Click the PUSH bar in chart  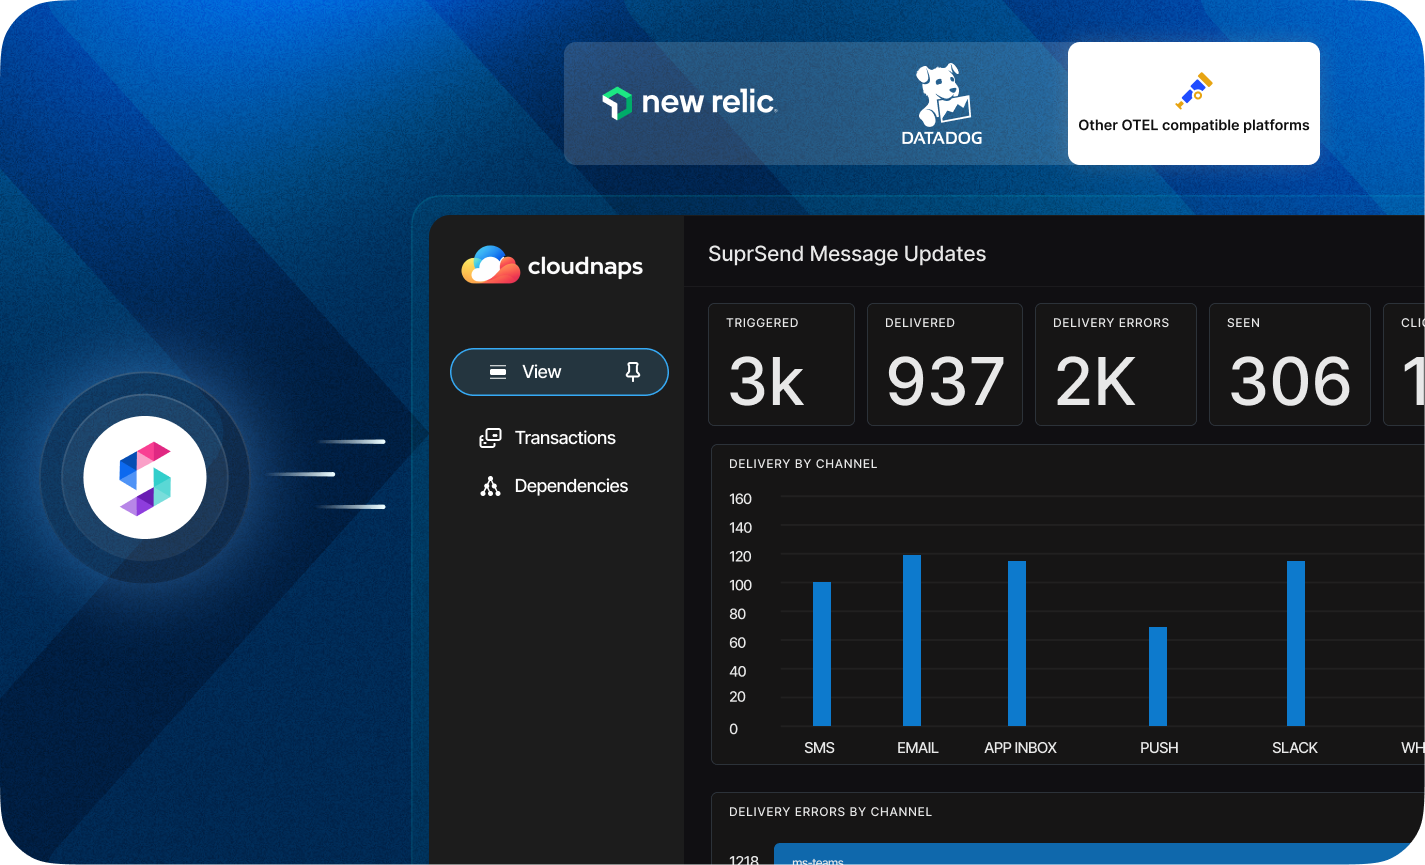[1158, 676]
